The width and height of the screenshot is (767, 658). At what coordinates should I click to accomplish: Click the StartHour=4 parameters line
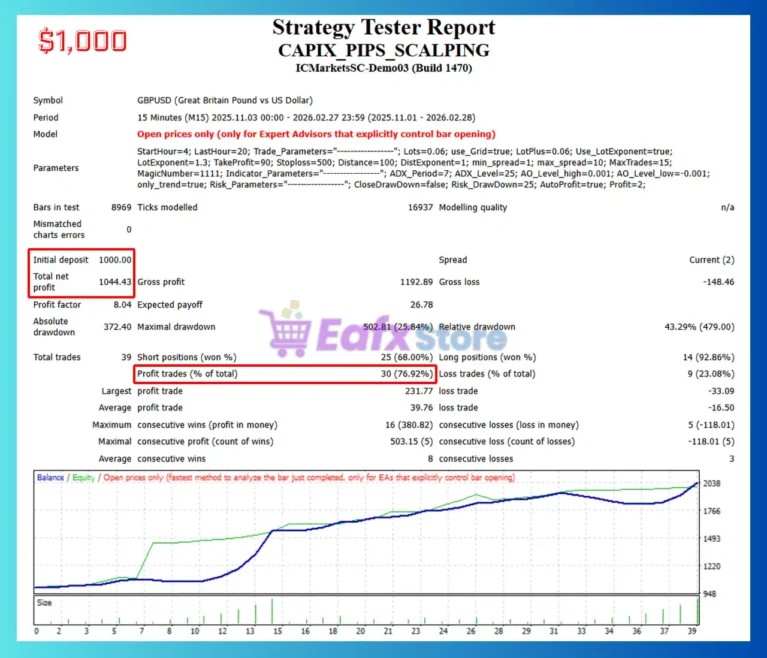[x=405, y=151]
